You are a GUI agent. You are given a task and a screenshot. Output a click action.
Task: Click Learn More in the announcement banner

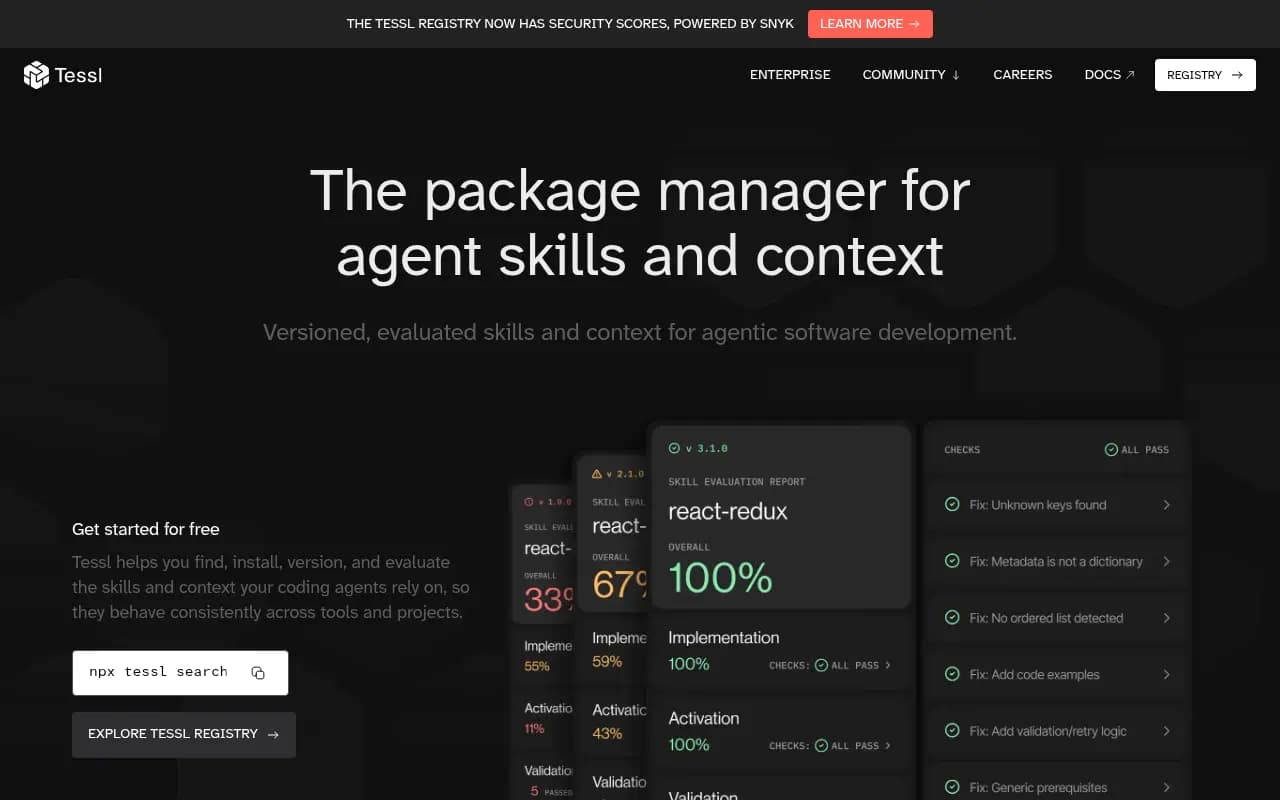[x=870, y=24]
